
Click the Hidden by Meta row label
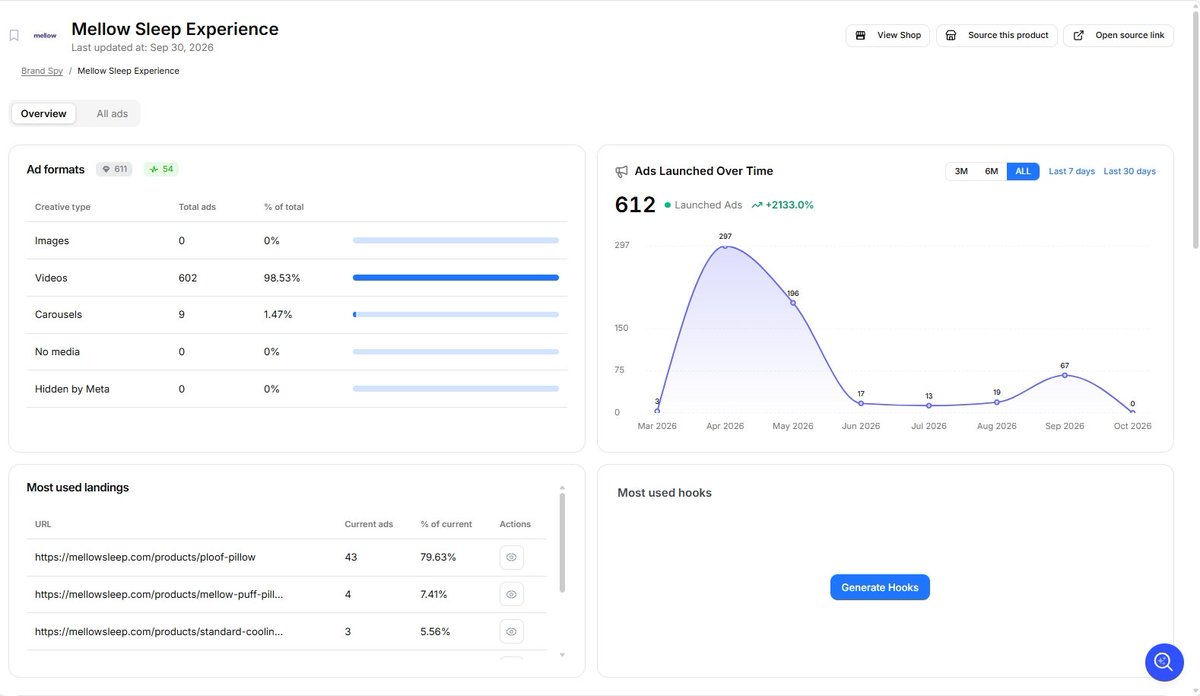click(72, 389)
